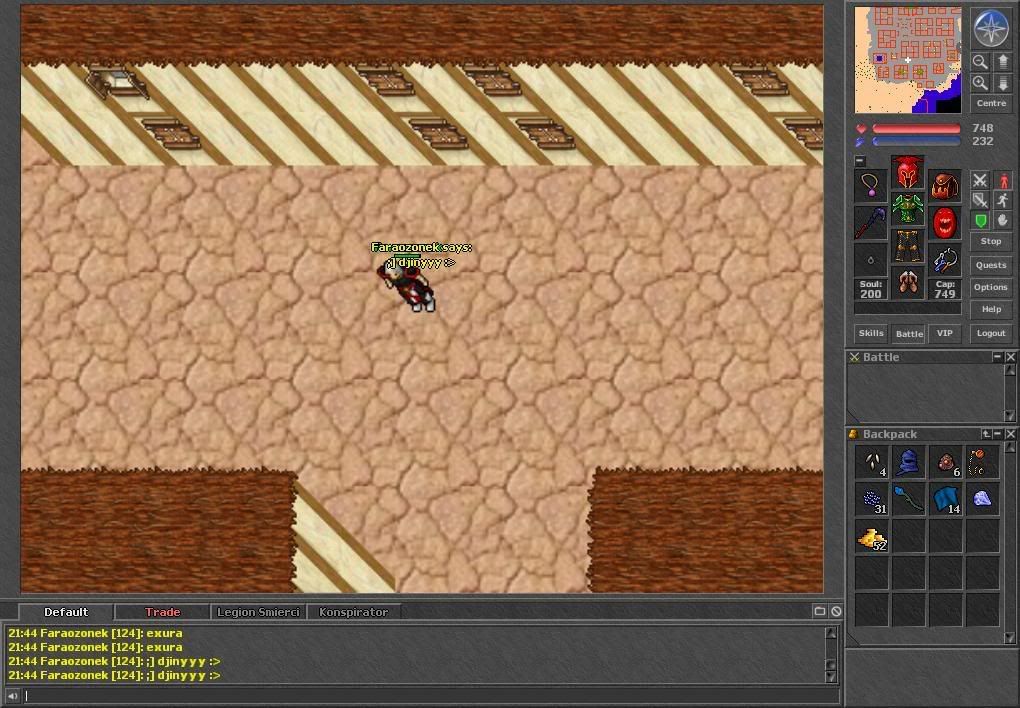Toggle chase opponent mode with the running figure
The image size is (1020, 708).
(1003, 200)
